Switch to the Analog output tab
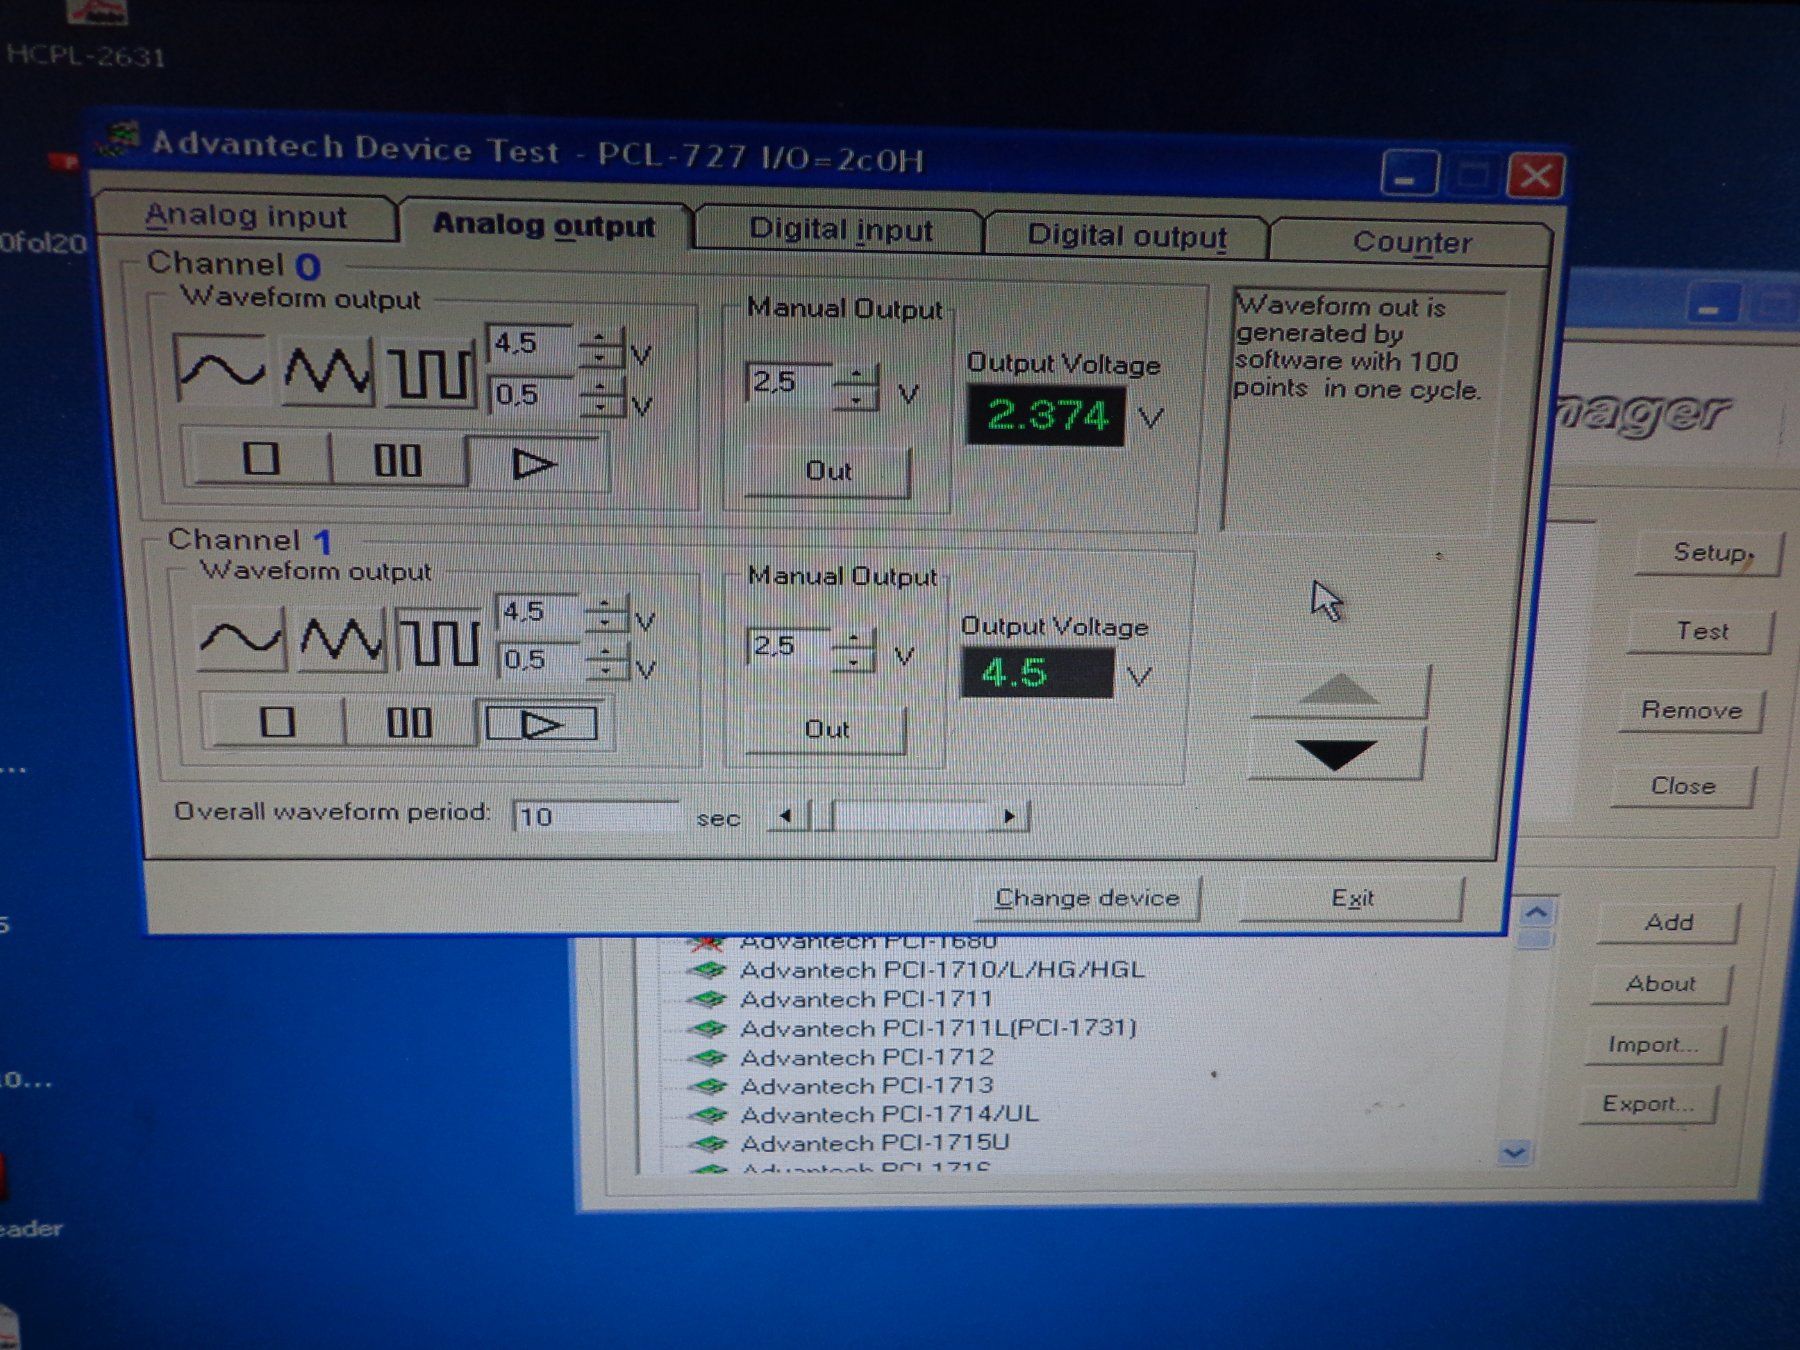This screenshot has height=1350, width=1800. pyautogui.click(x=544, y=224)
